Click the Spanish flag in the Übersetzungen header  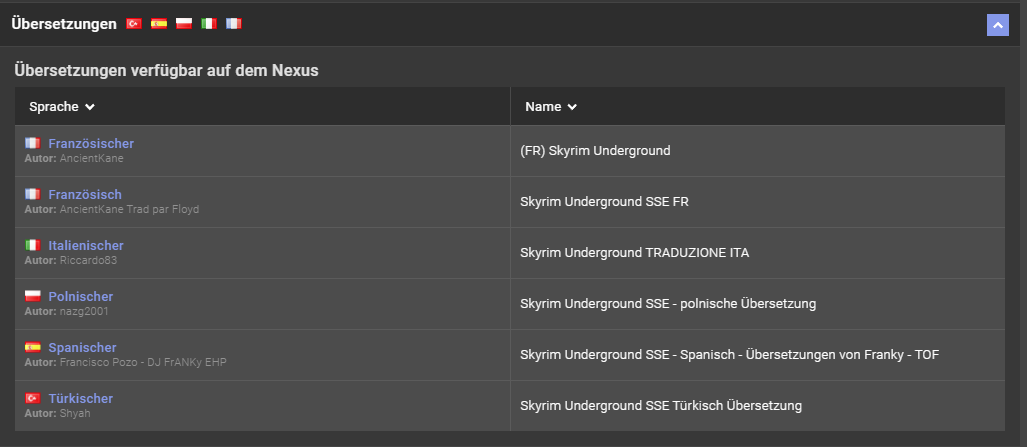(159, 24)
